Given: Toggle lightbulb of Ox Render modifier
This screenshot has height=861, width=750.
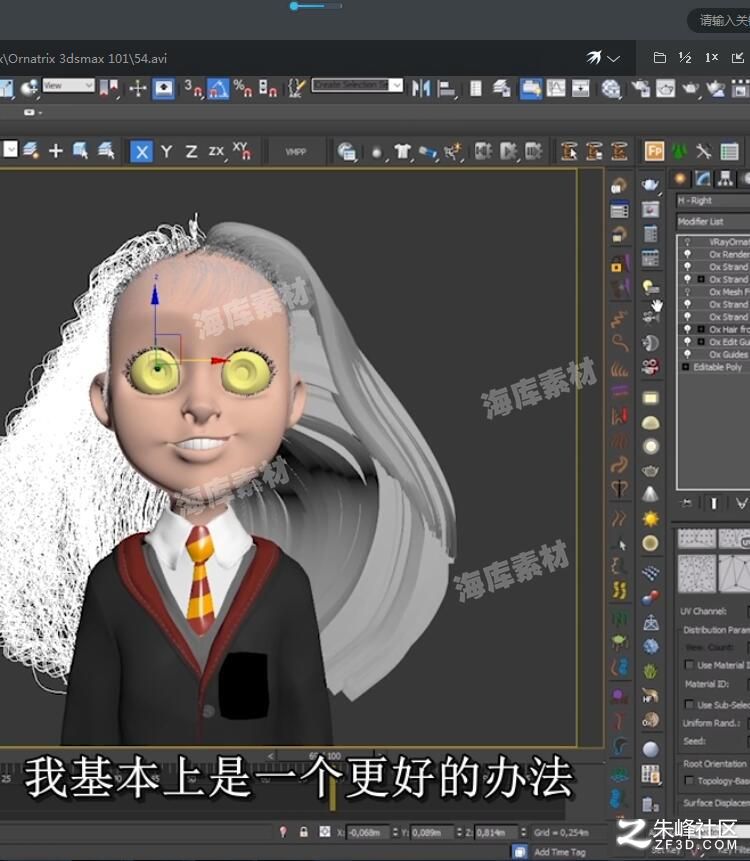Looking at the screenshot, I should (x=687, y=254).
